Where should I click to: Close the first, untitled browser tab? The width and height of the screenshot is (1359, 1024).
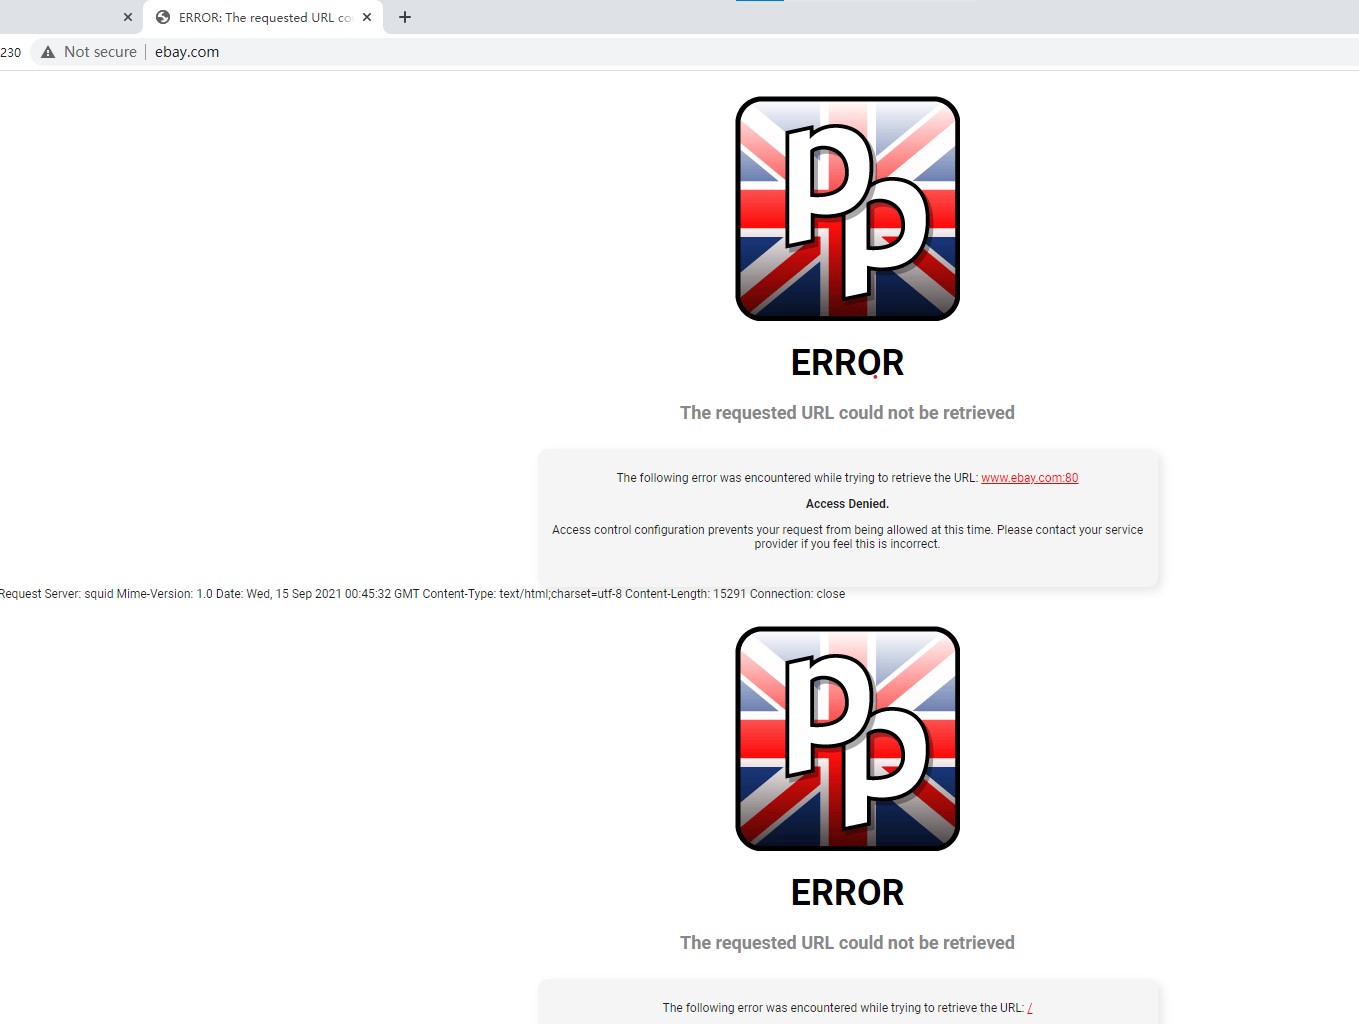tap(128, 17)
